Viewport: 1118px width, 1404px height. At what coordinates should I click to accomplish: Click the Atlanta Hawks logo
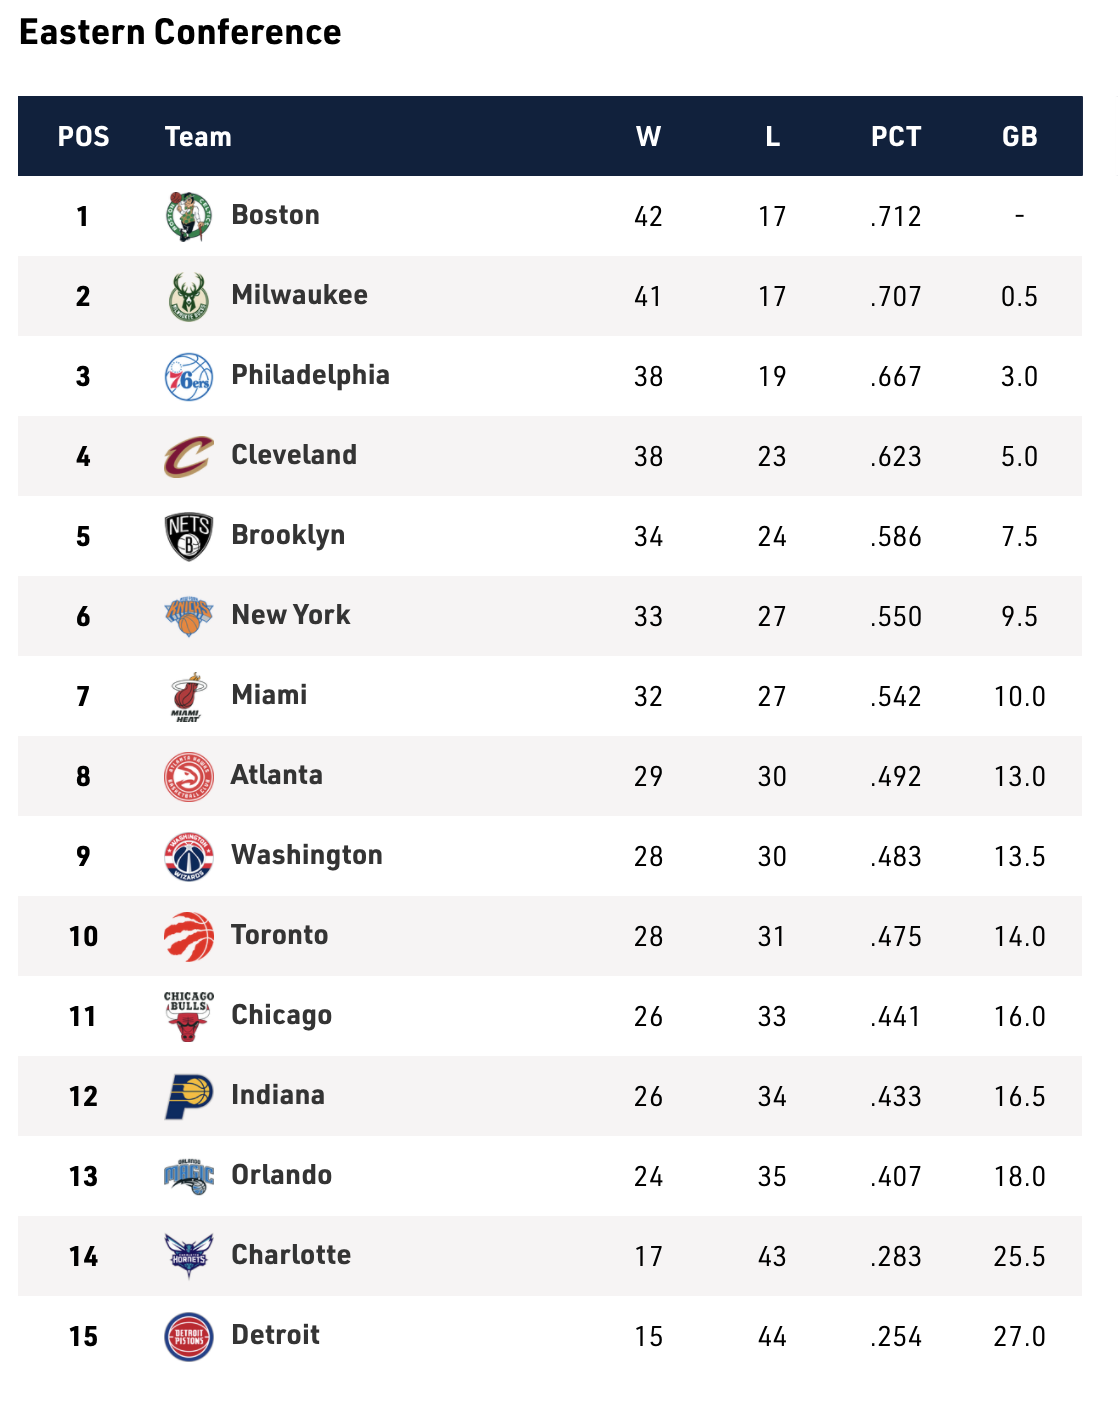[x=189, y=777]
